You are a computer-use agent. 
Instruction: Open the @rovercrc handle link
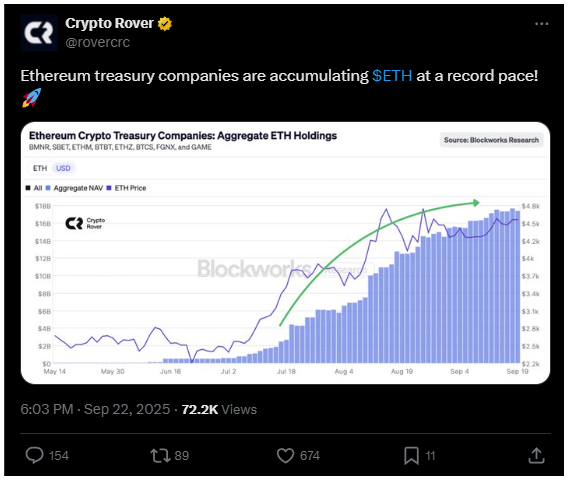tap(97, 42)
